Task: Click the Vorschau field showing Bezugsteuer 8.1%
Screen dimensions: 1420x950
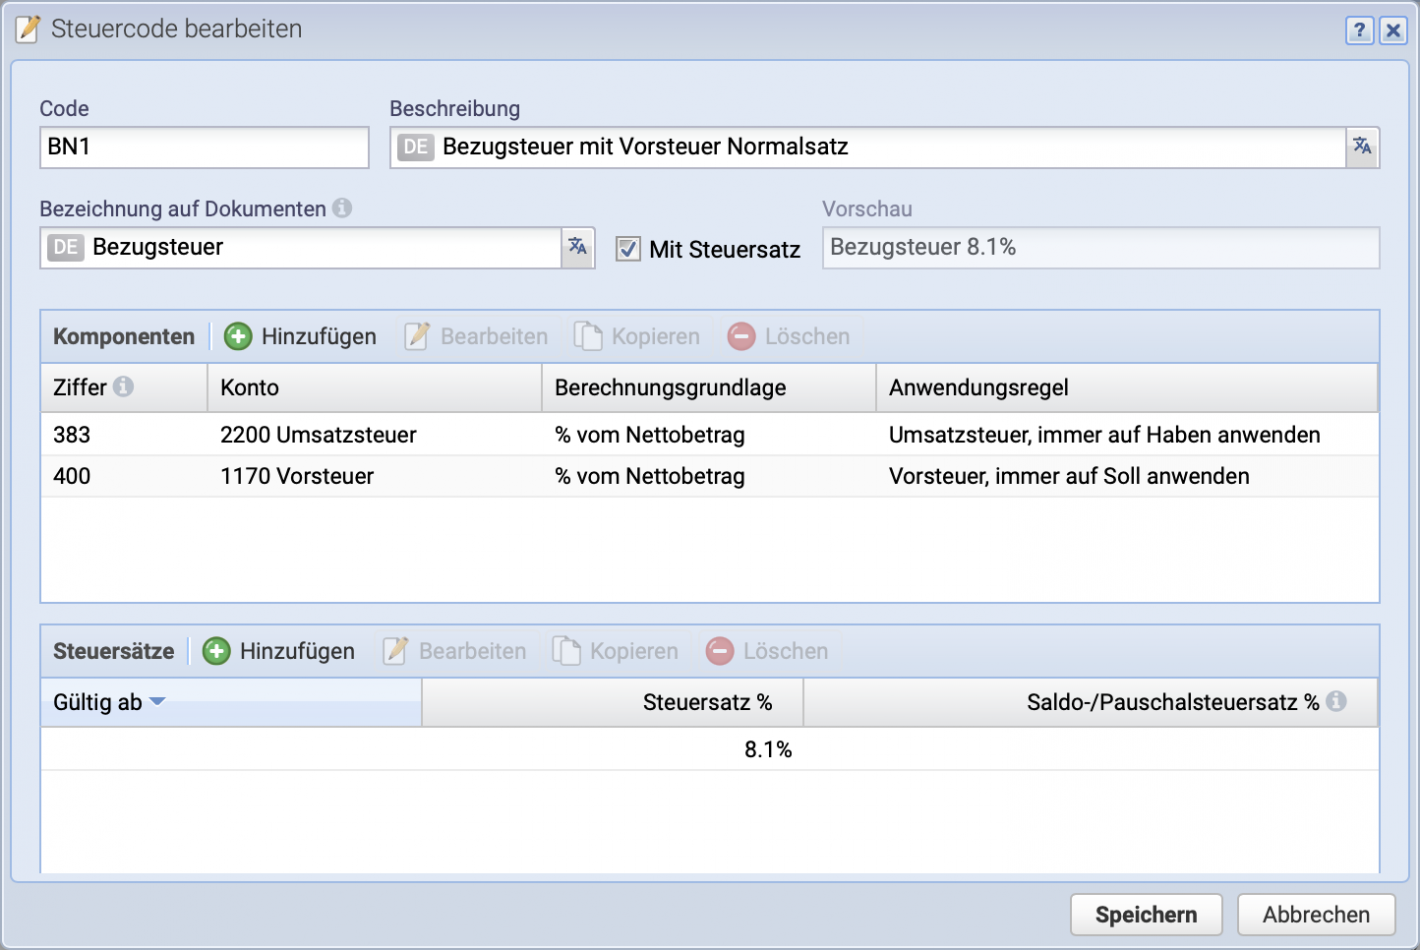Action: tap(1101, 247)
